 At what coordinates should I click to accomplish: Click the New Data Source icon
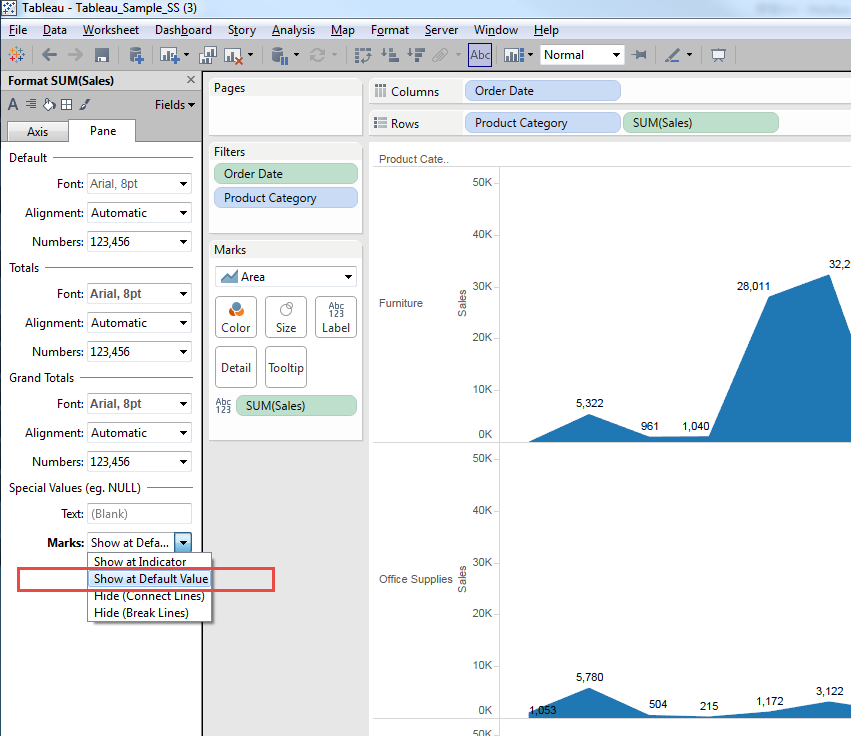click(136, 55)
